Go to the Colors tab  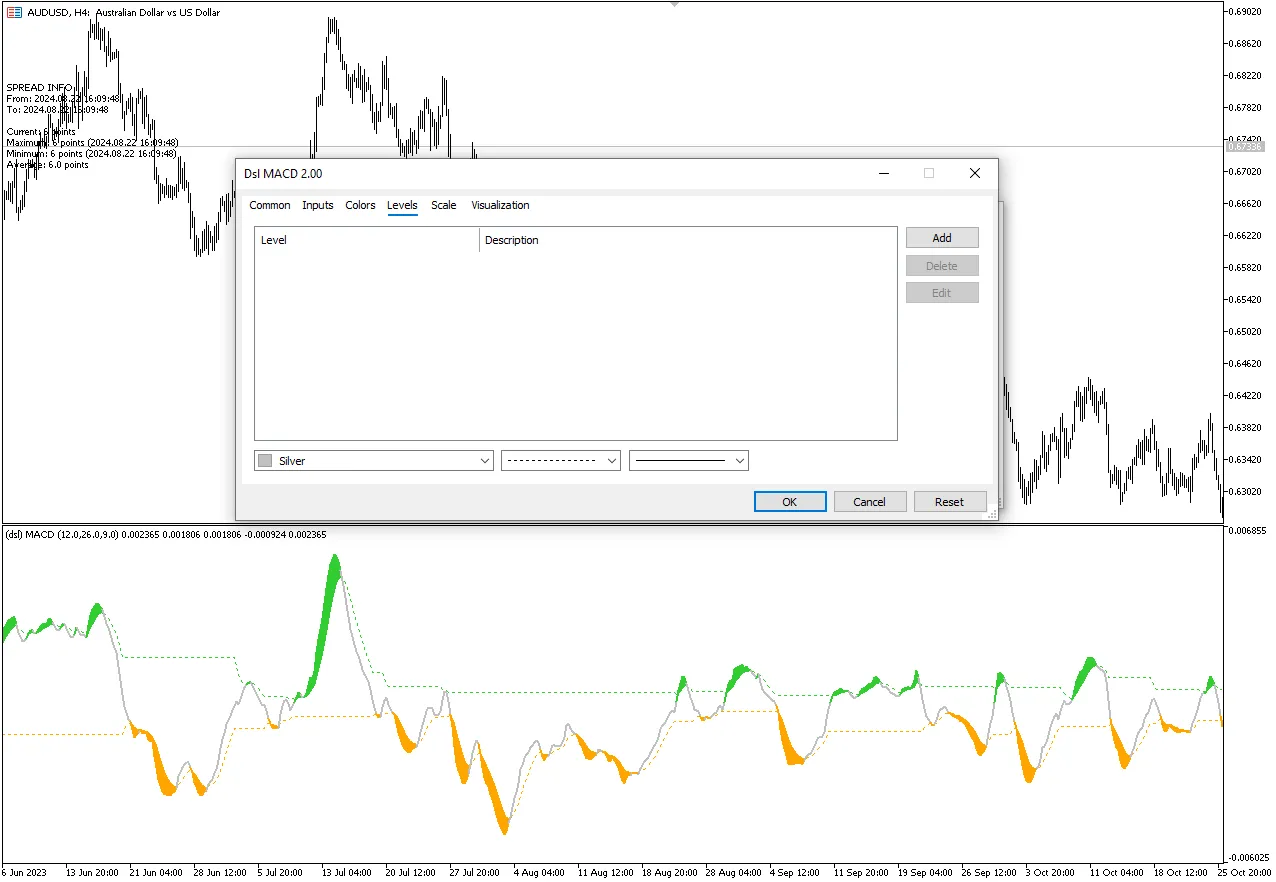pos(360,205)
